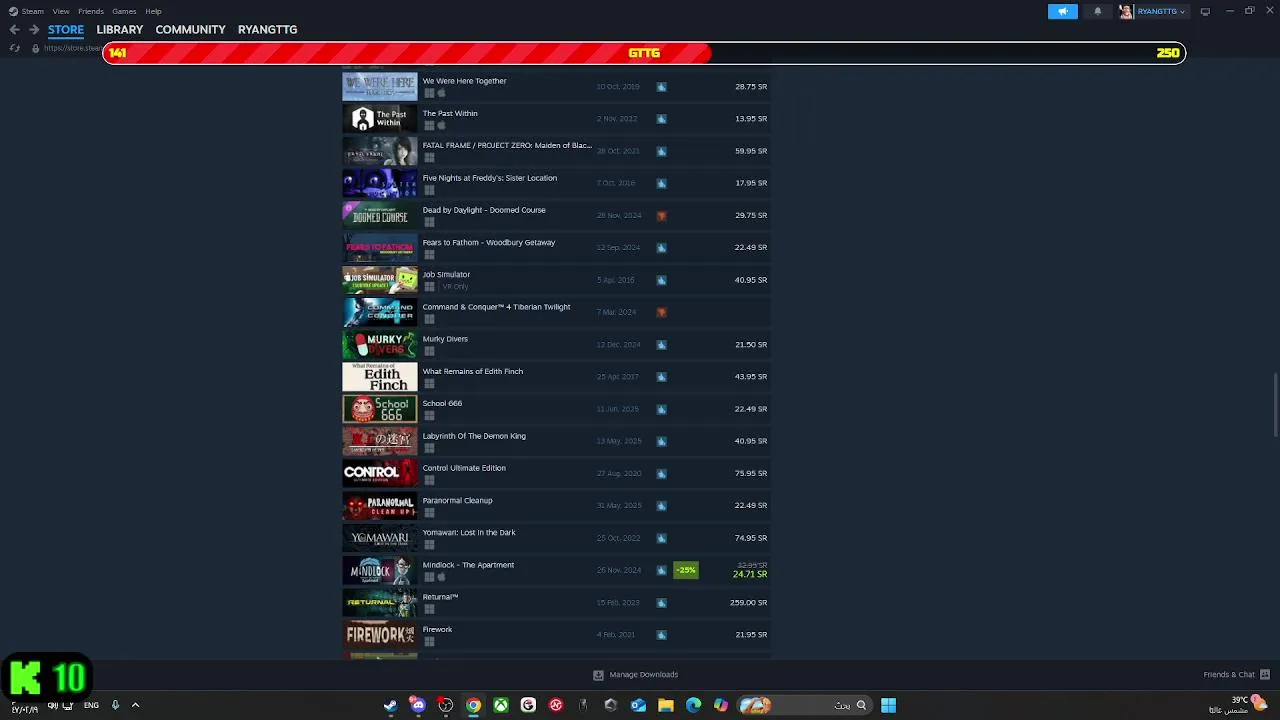The height and width of the screenshot is (720, 1280).
Task: Open Google Chrome from the taskbar
Action: [x=473, y=705]
